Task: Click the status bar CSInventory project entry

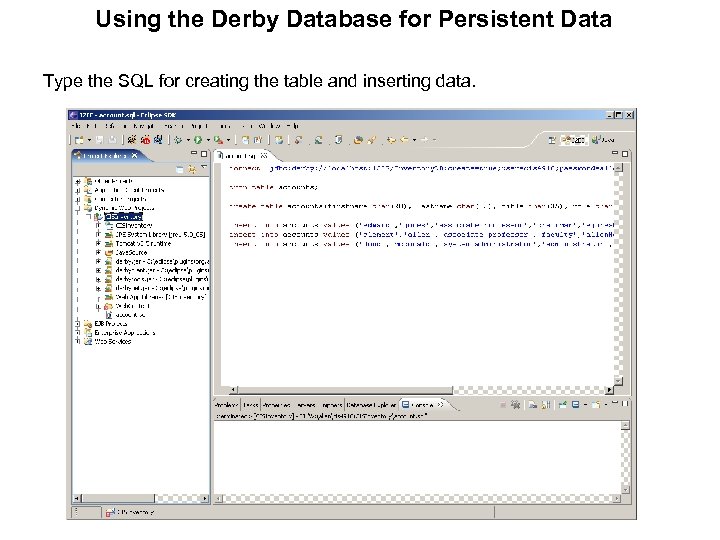Action: coord(131,512)
